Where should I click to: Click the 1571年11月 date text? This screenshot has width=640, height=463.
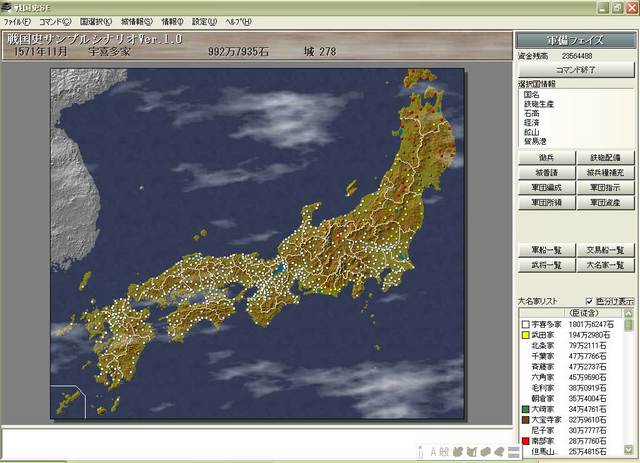point(40,52)
